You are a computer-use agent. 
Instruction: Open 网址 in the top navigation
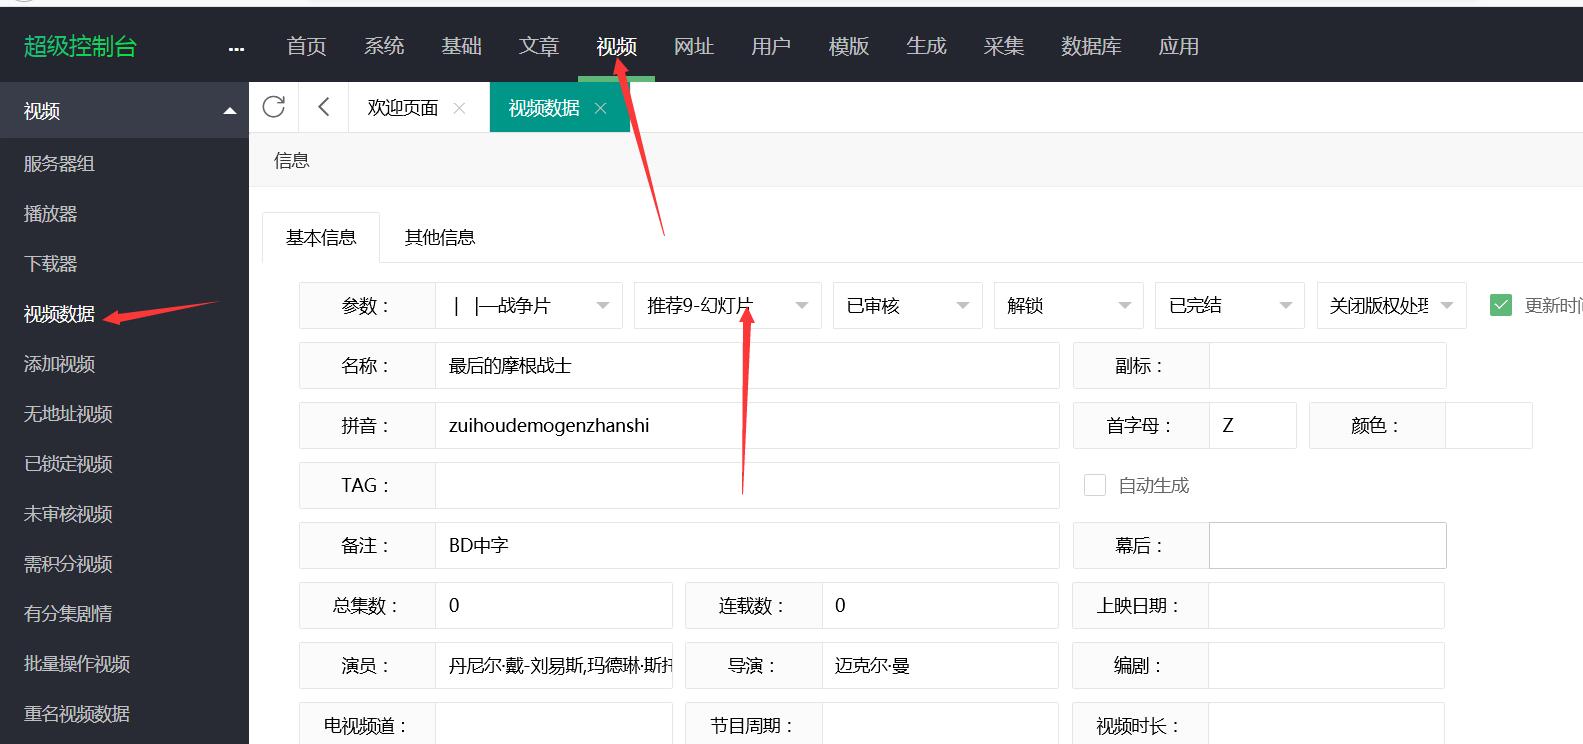click(694, 46)
